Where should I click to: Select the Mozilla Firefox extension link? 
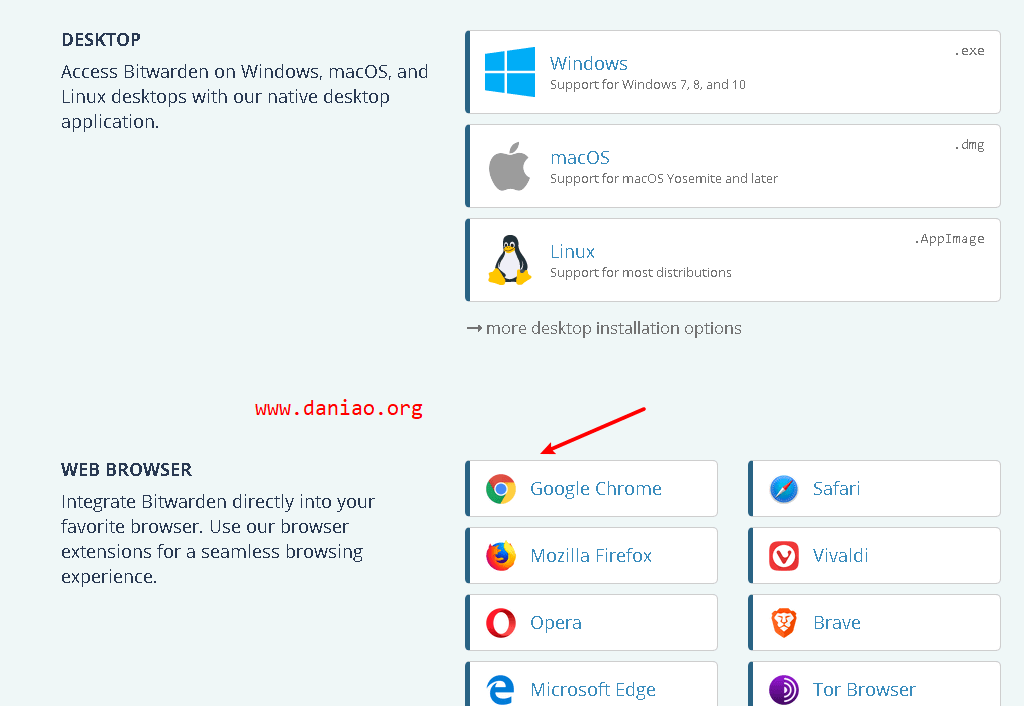591,556
